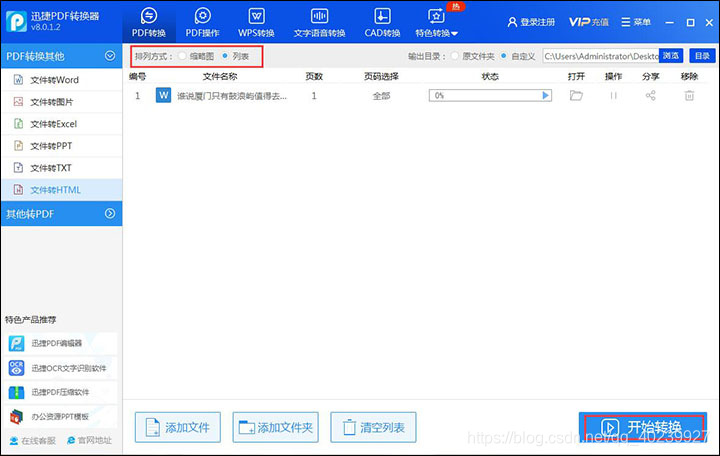Click the 热 hot badge on 特色转换
The image size is (720, 456).
(456, 6)
